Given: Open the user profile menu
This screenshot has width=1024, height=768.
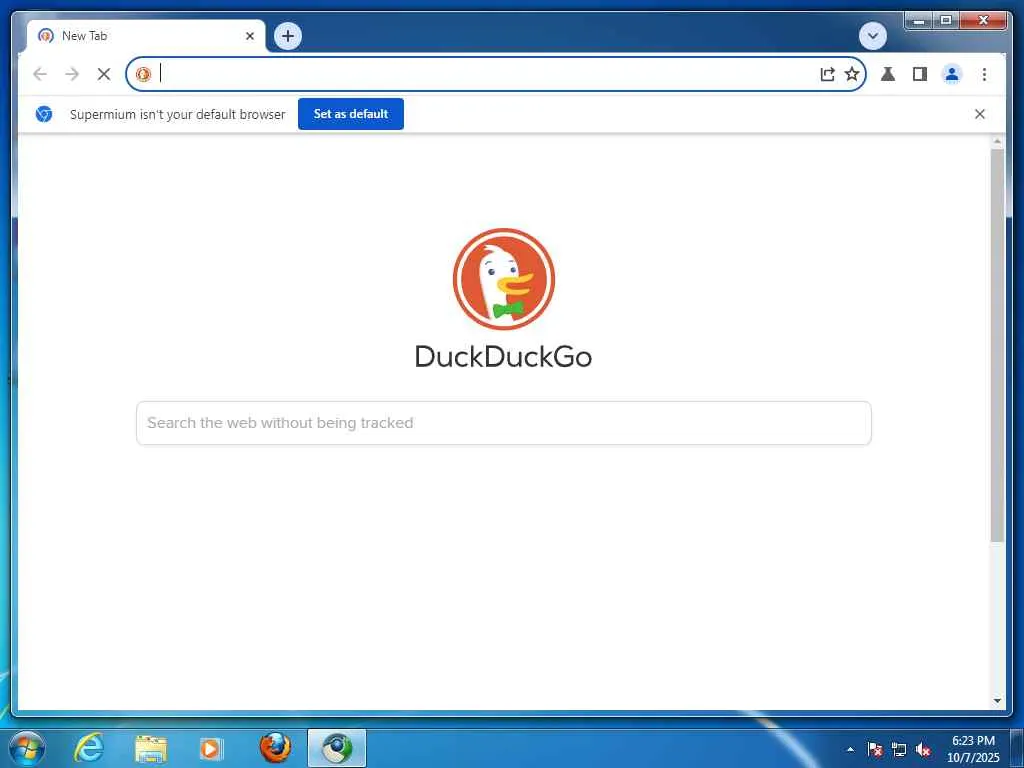Looking at the screenshot, I should click(x=952, y=74).
